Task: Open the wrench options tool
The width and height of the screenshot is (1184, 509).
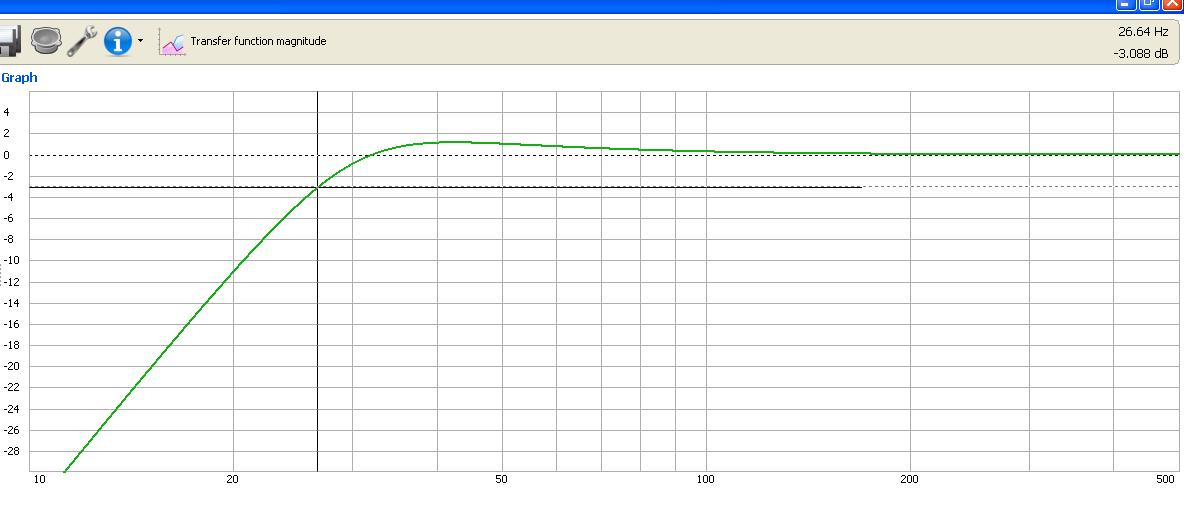Action: click(x=82, y=41)
